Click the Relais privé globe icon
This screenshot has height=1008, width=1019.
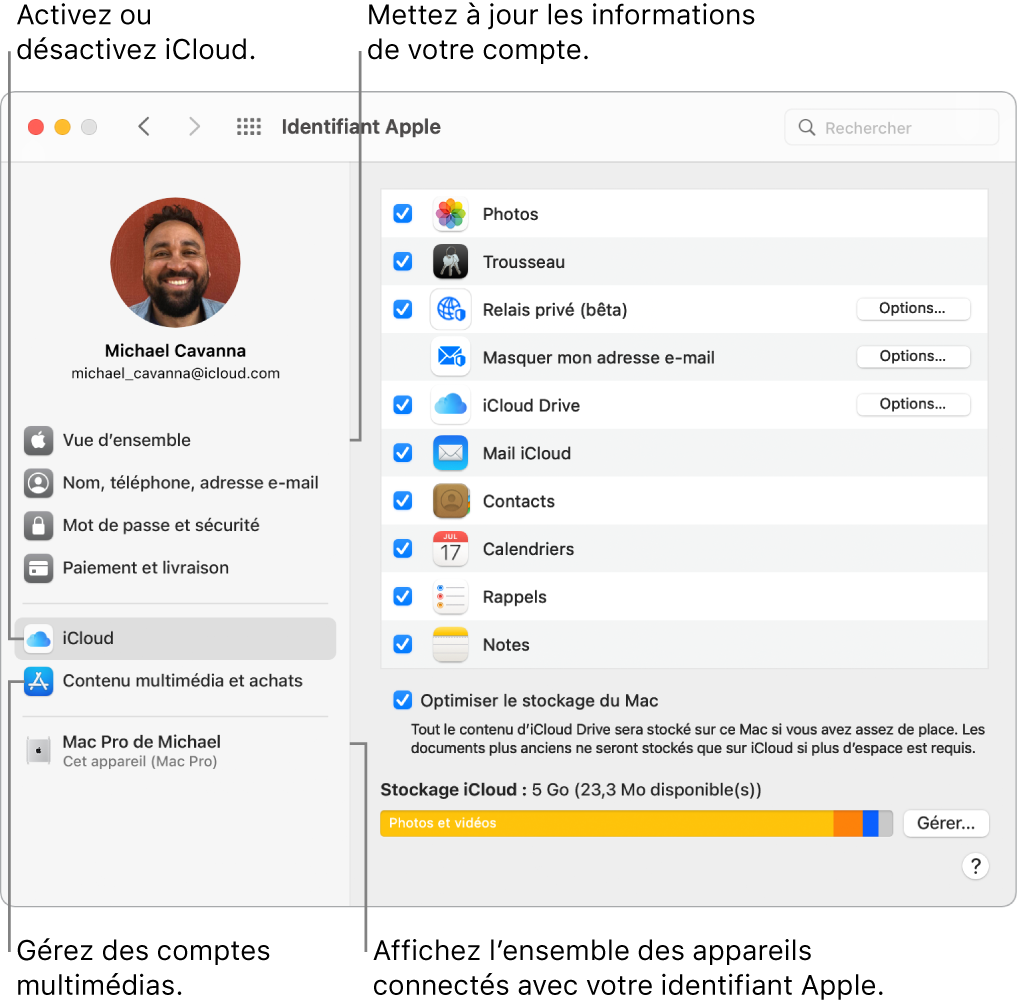450,309
